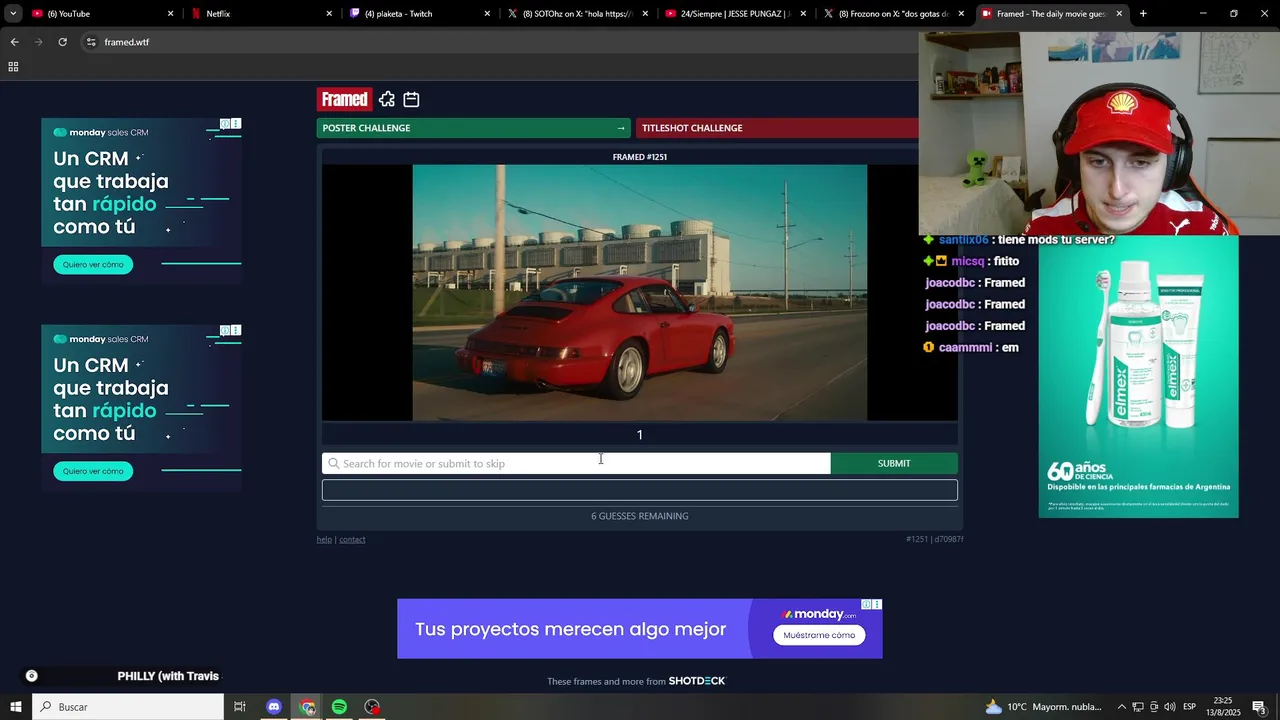Open a new browser tab
Screen dimensions: 1280x720
coord(1143,14)
